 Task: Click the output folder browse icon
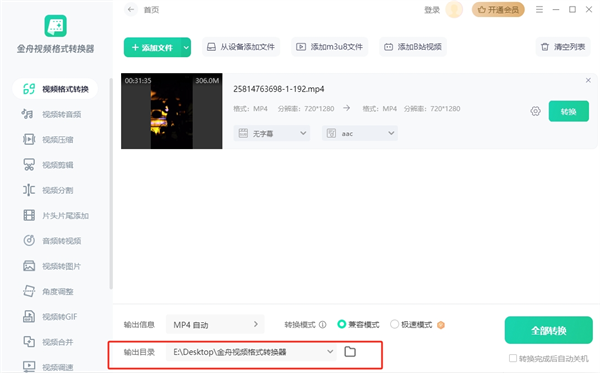point(350,352)
